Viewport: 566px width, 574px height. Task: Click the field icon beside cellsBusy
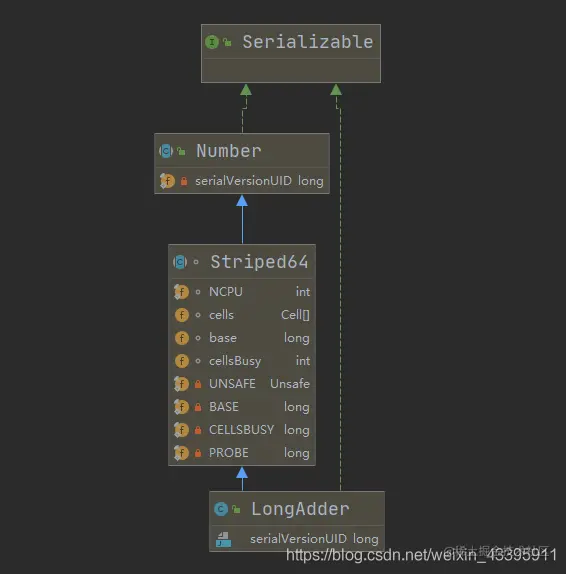182,361
